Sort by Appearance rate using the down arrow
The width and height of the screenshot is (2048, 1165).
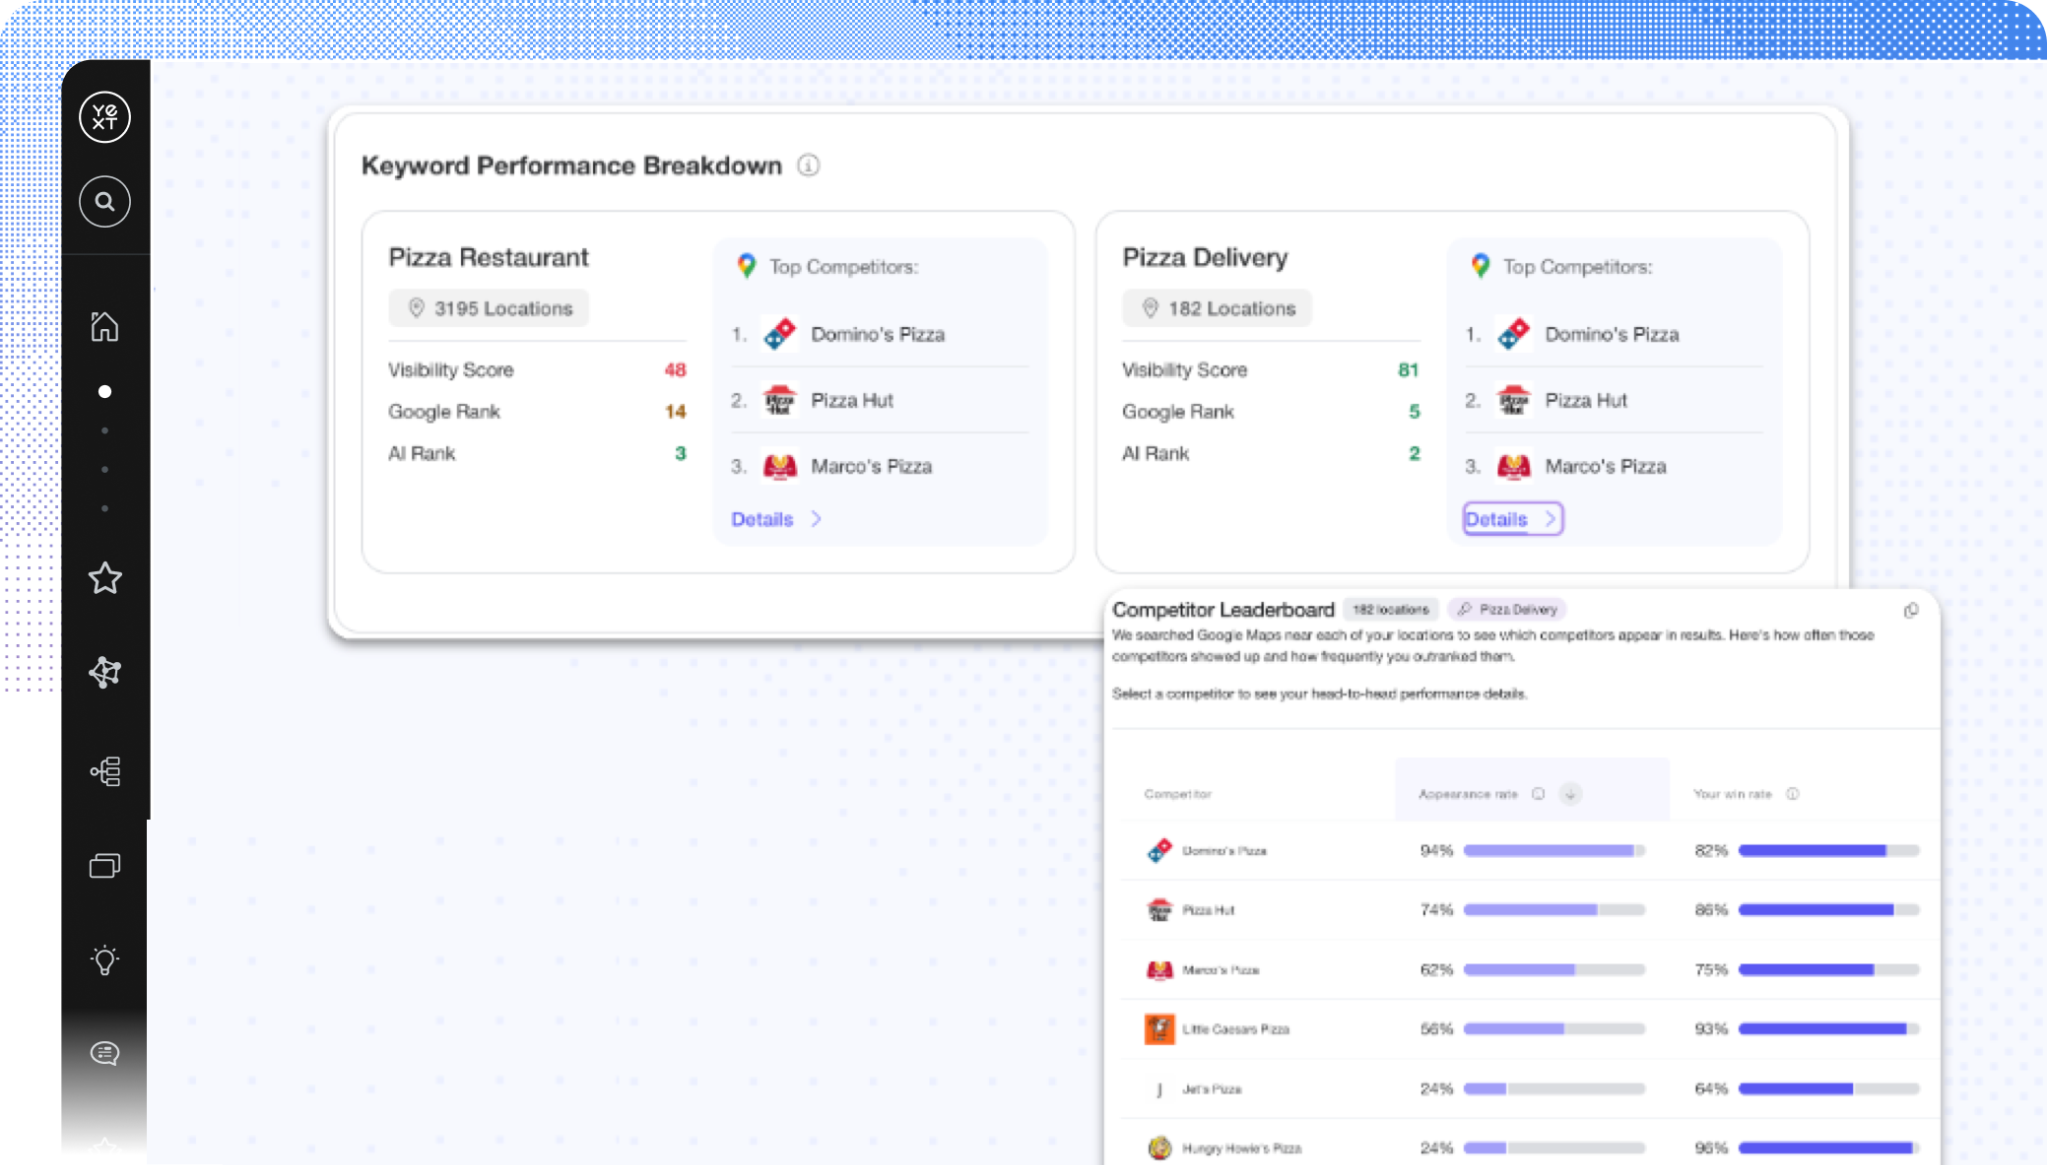[x=1571, y=794]
